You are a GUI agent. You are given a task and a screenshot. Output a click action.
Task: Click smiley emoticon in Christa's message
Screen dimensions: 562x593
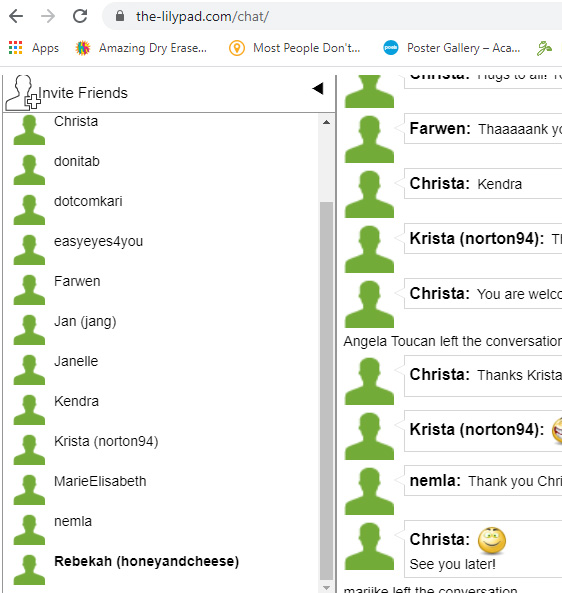(x=492, y=540)
